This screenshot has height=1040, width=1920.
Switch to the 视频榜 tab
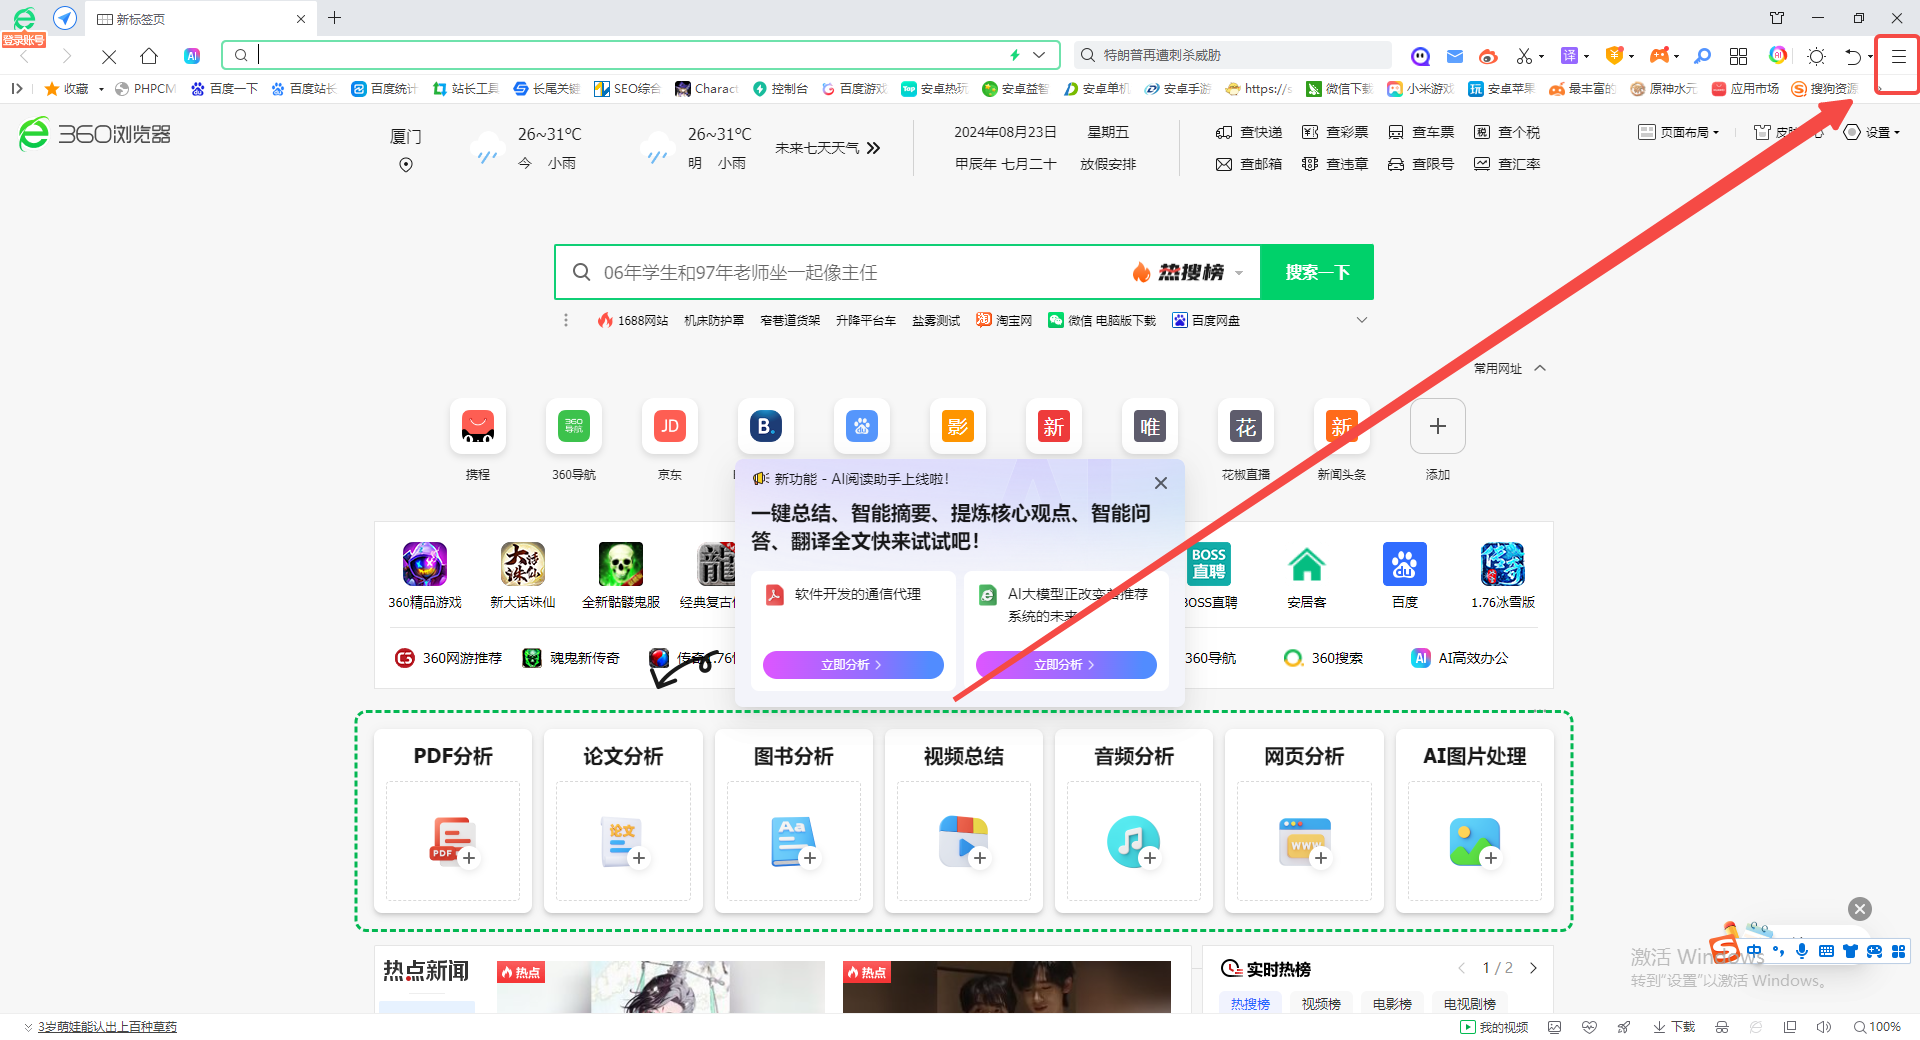(1321, 1004)
